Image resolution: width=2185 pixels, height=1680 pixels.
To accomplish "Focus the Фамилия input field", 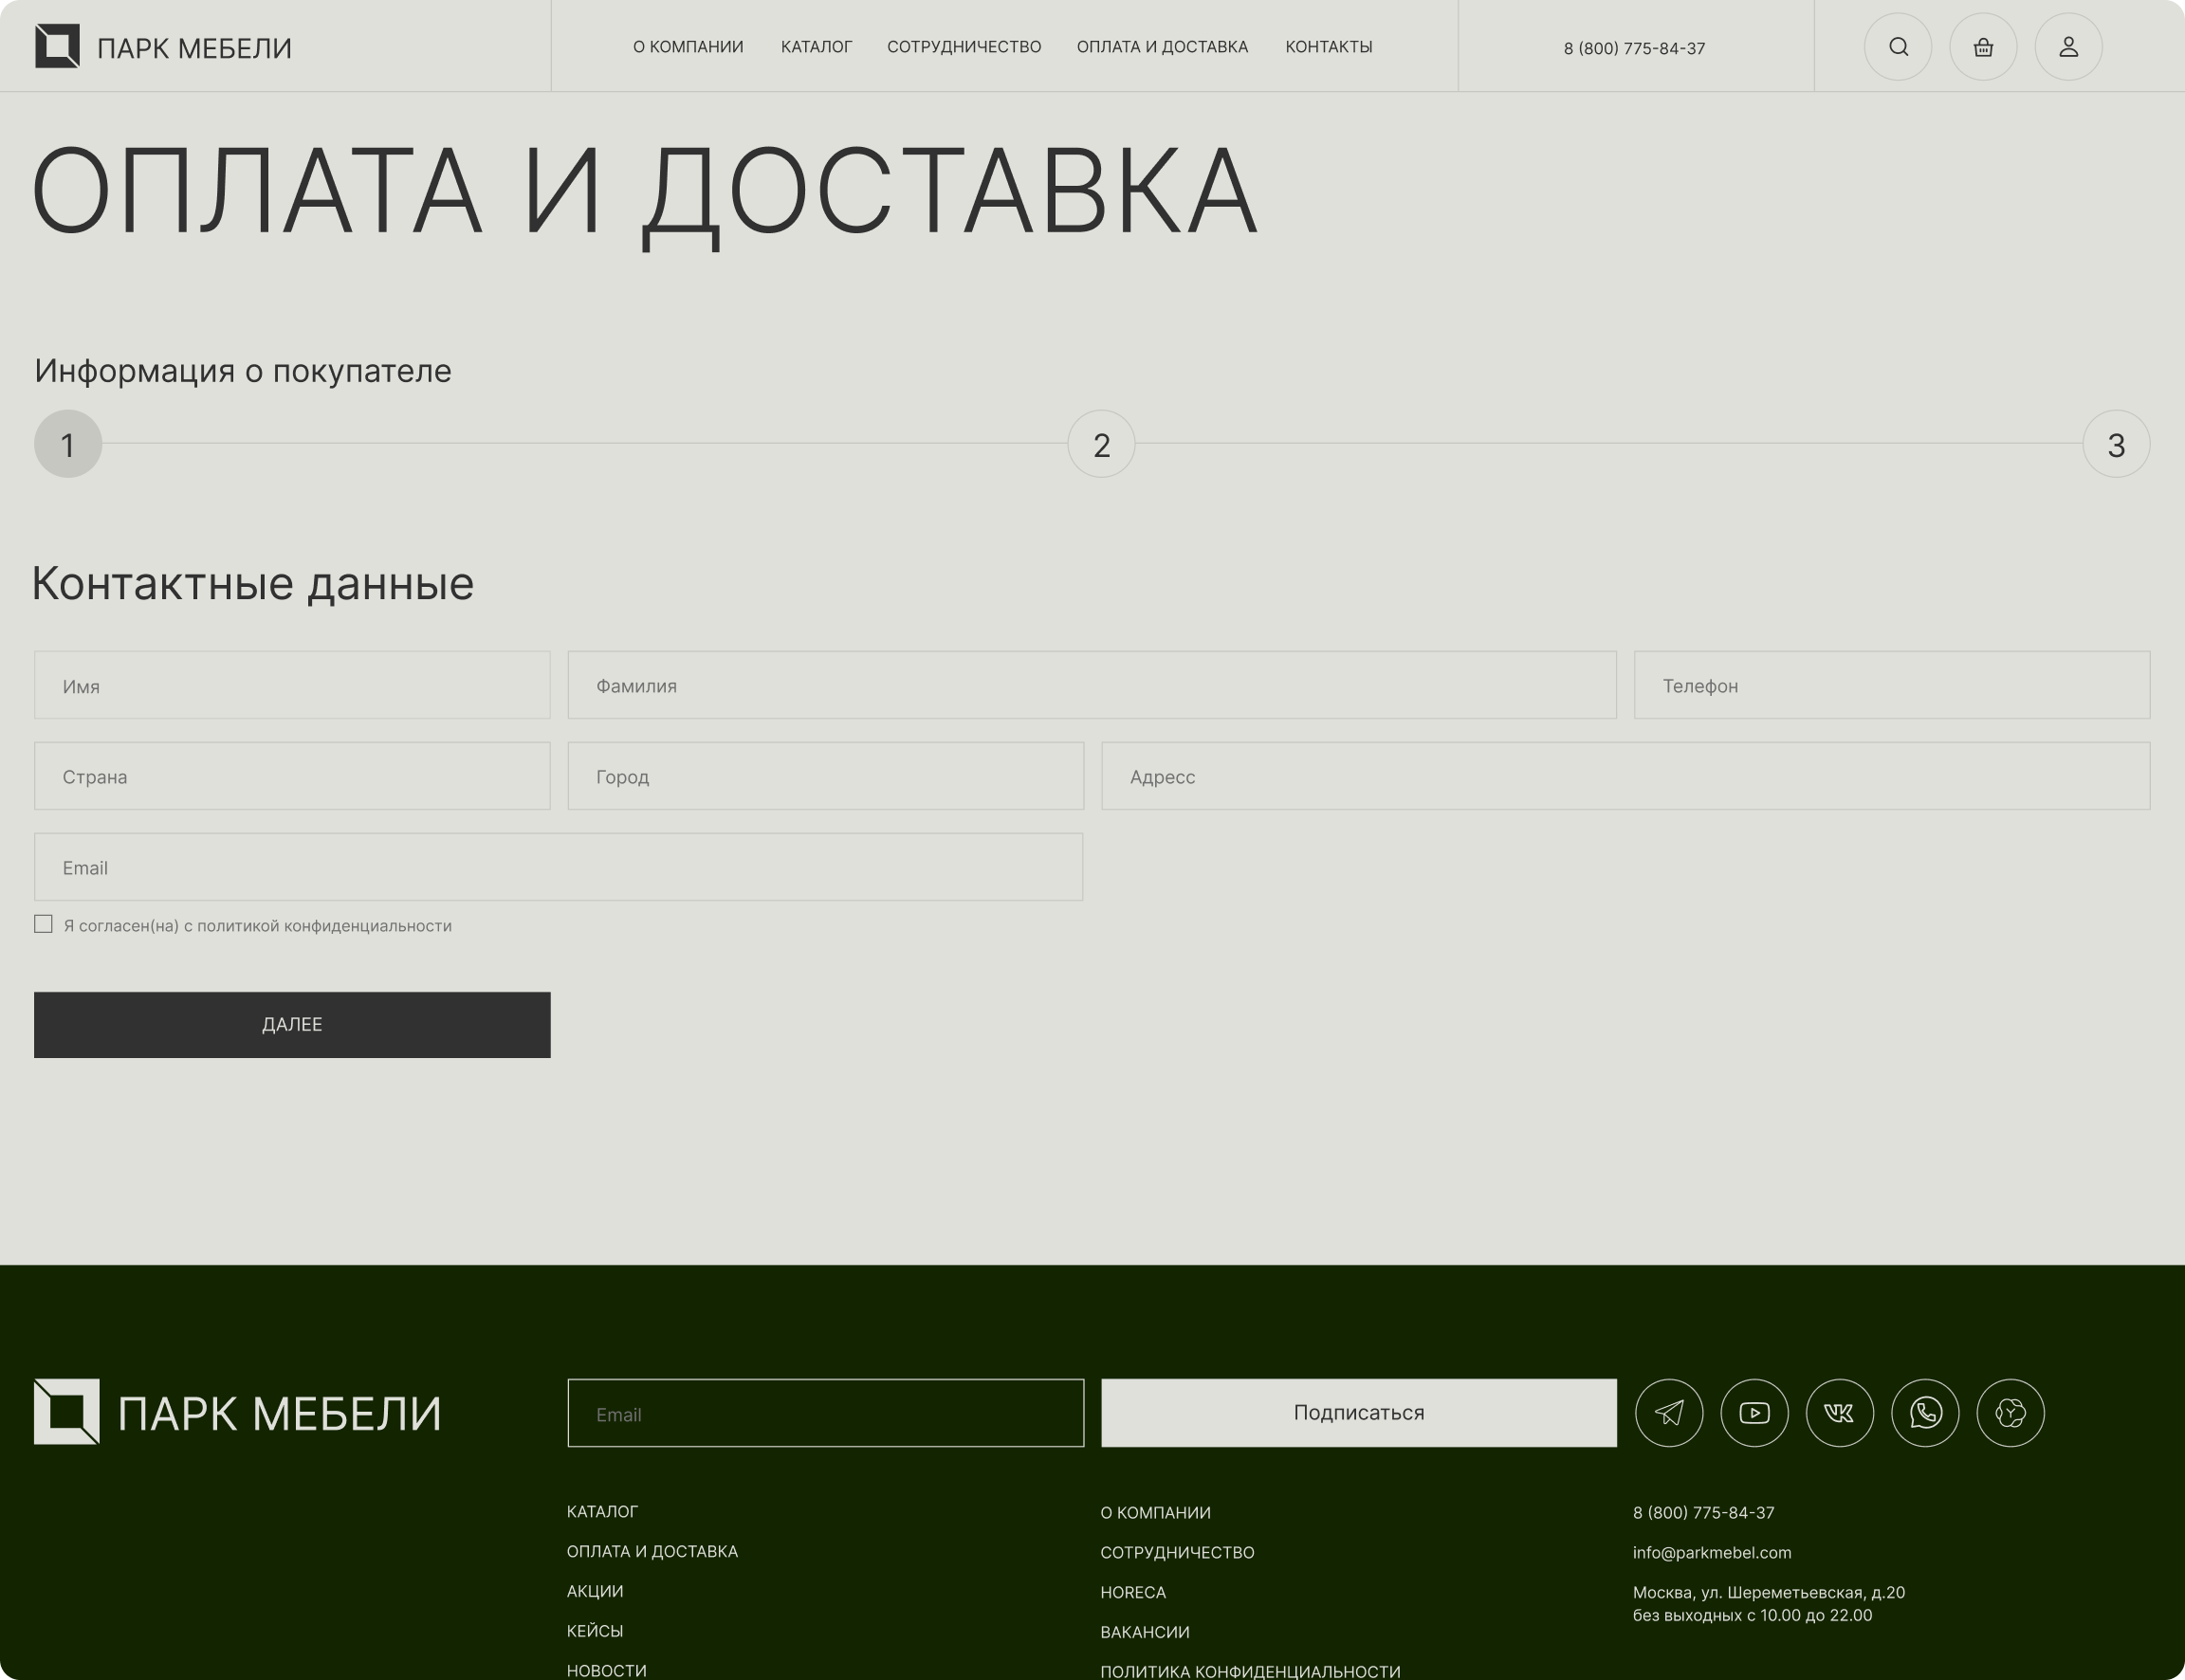I will (x=1091, y=685).
